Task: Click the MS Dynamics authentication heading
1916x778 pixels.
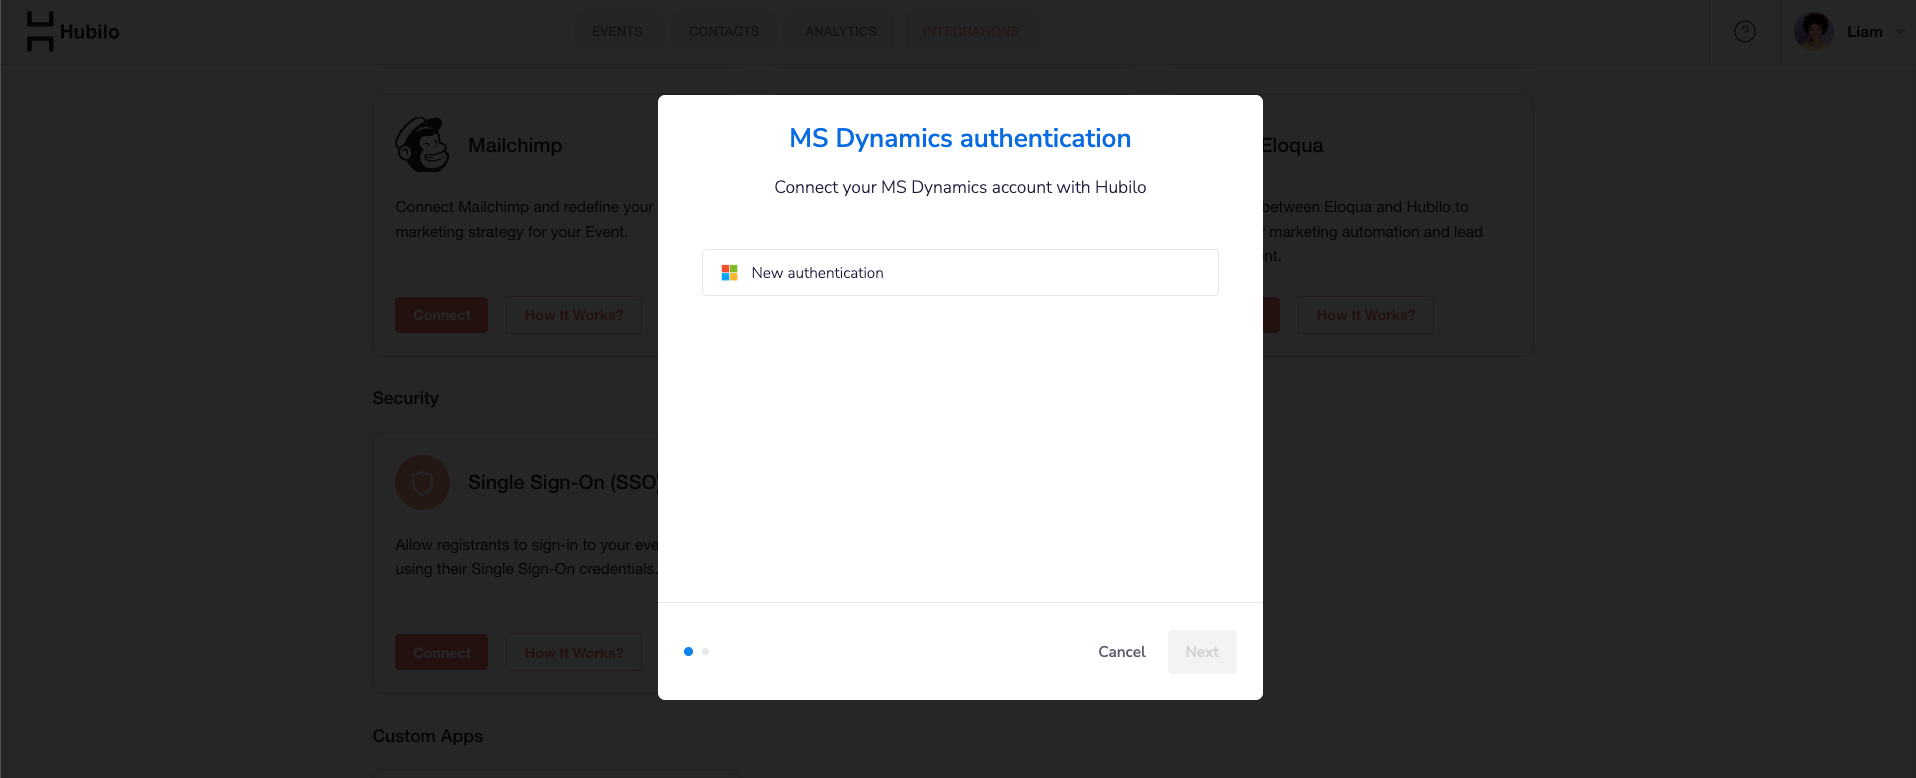Action: tap(960, 138)
